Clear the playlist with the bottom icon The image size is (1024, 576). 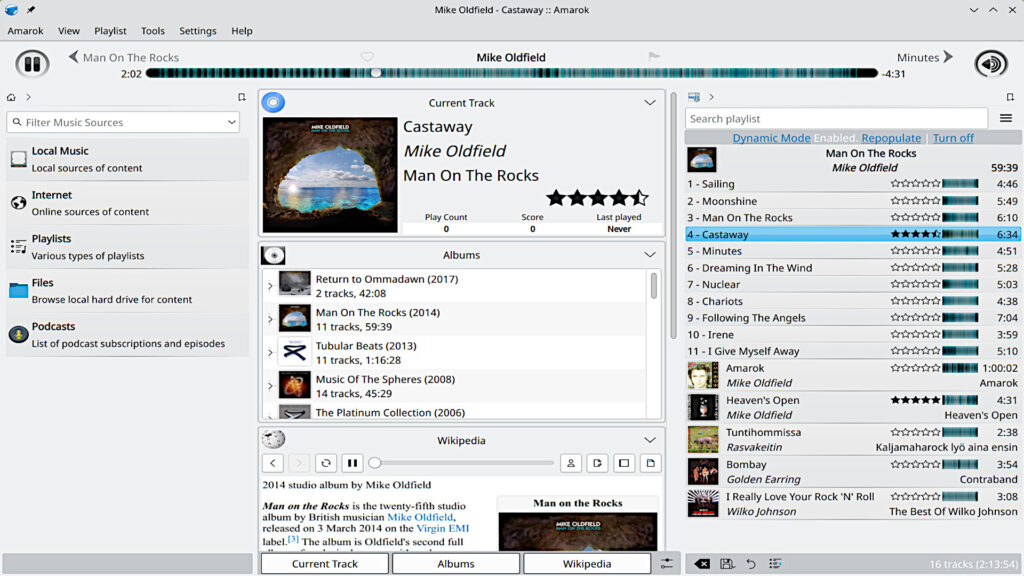coord(702,564)
